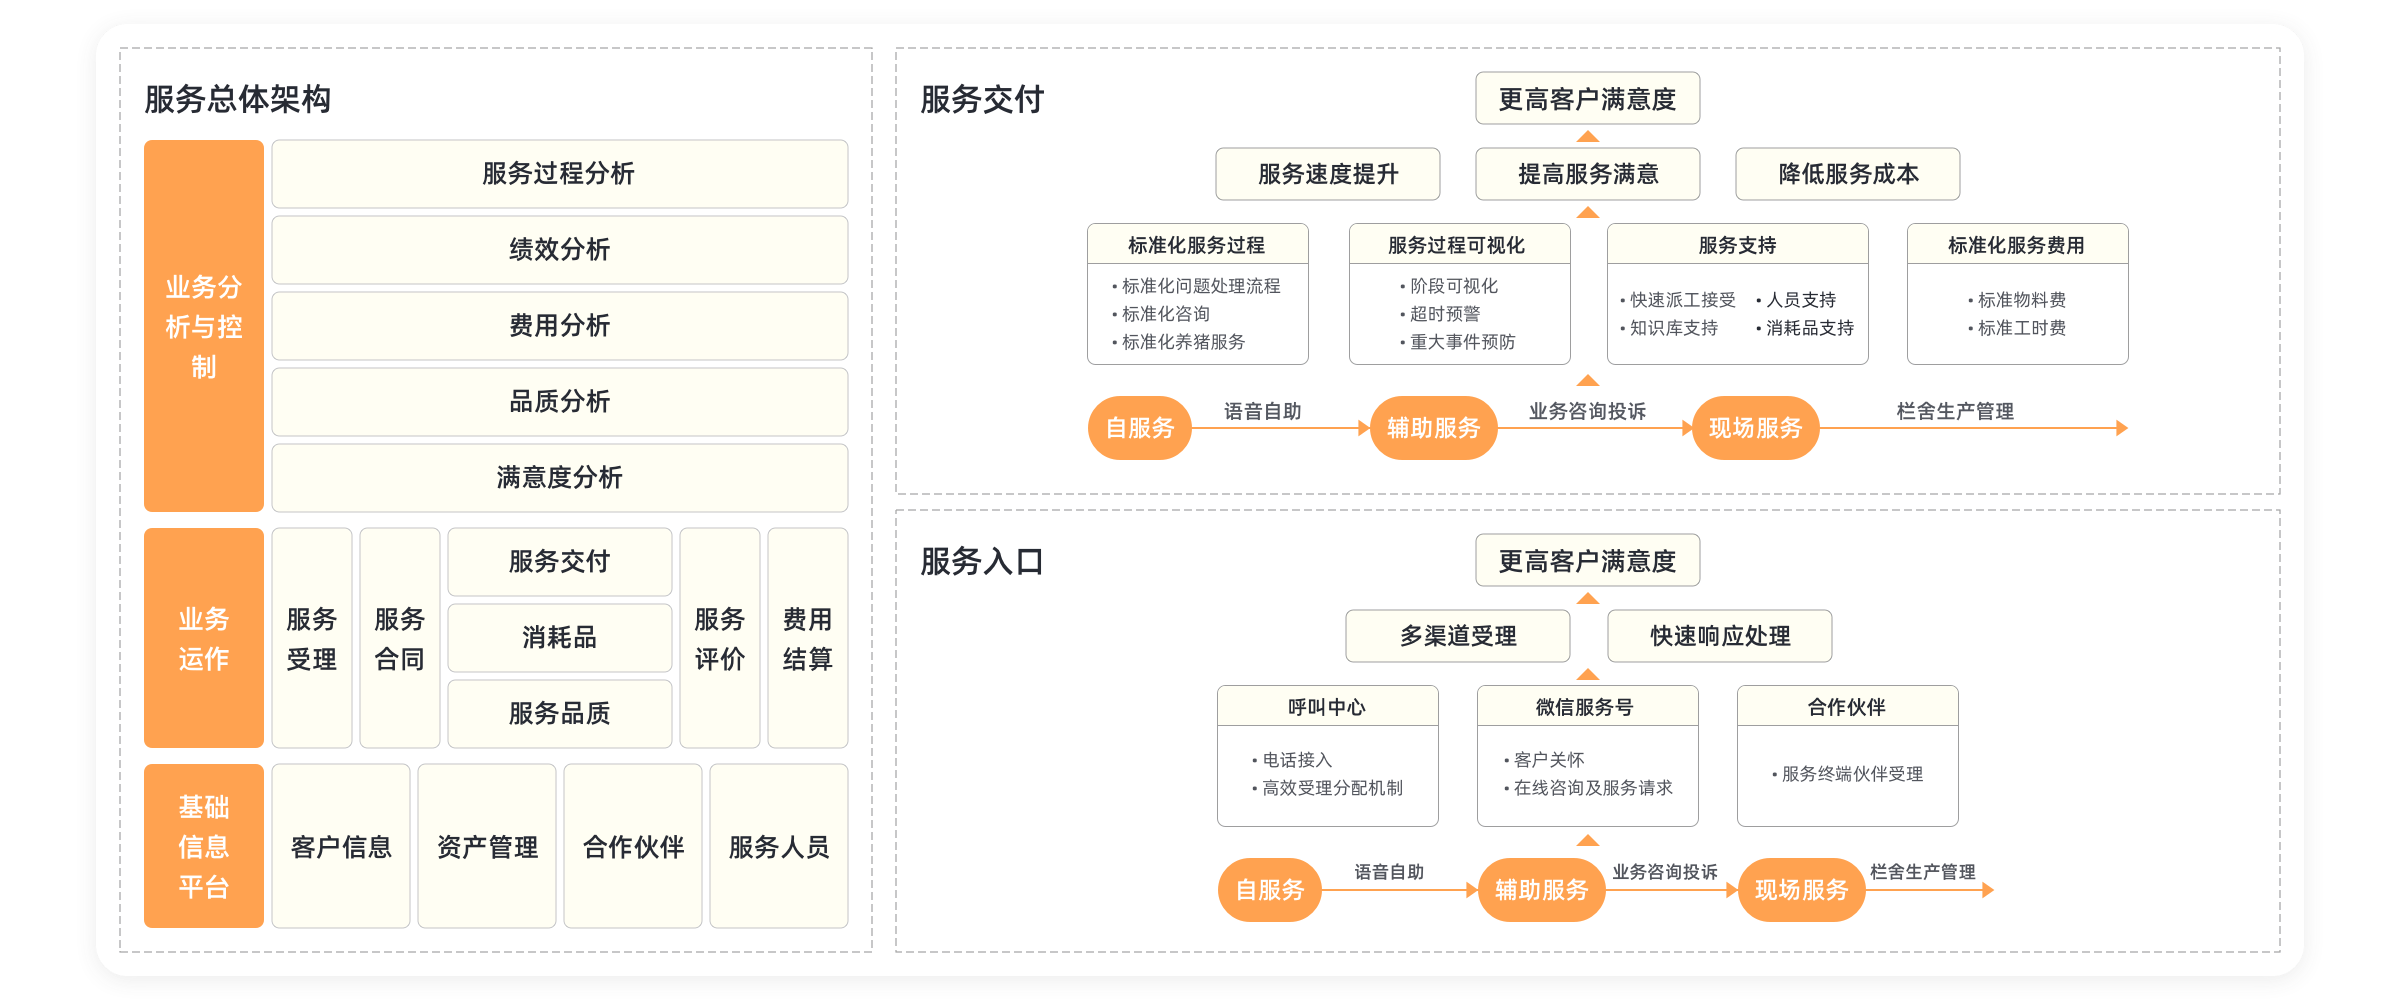Screen dimensions: 2400x1000
Task: Click the 标准化服务费用 card header
Action: (x=2017, y=245)
